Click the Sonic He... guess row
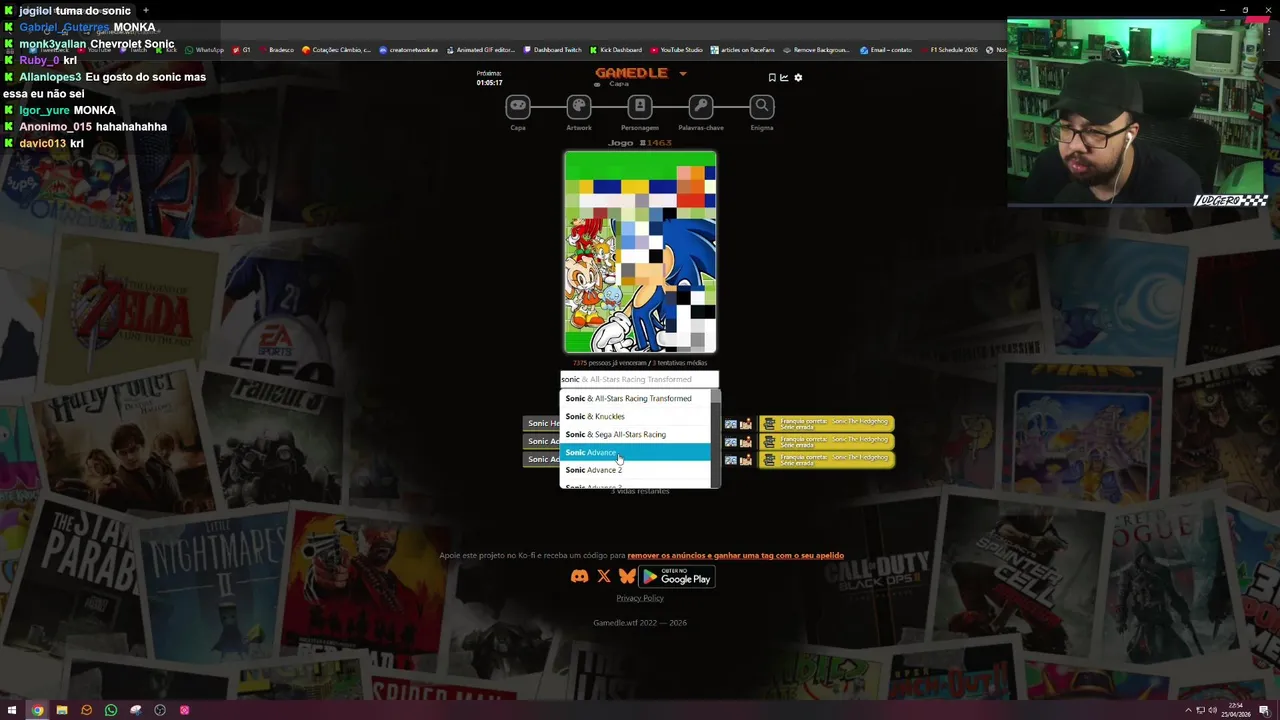 click(543, 423)
